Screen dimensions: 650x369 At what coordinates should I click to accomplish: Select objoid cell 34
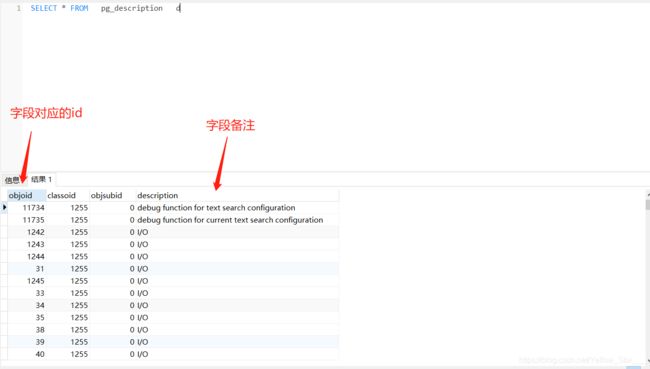(26, 306)
